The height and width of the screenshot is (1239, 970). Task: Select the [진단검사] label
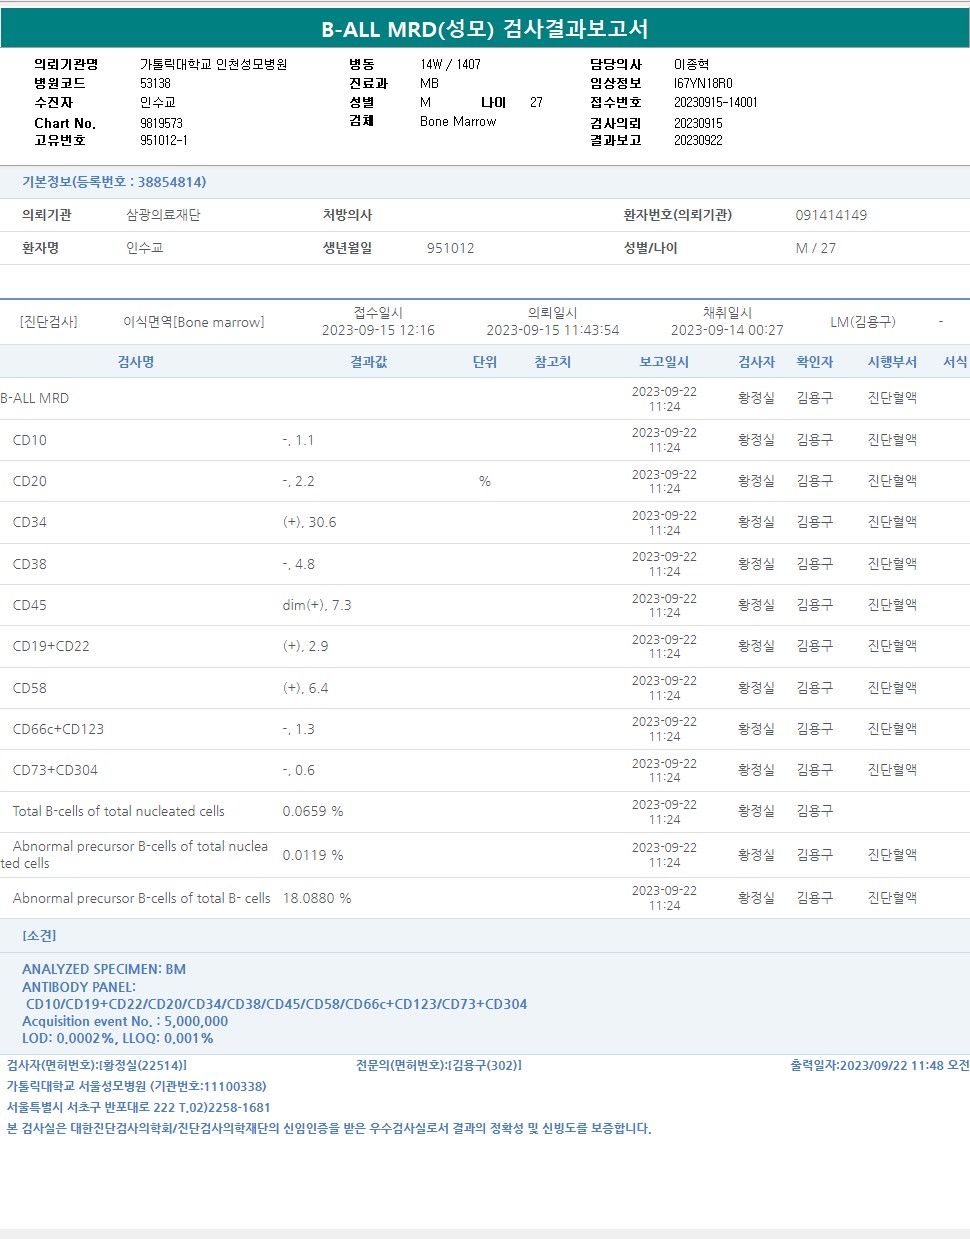coord(48,322)
